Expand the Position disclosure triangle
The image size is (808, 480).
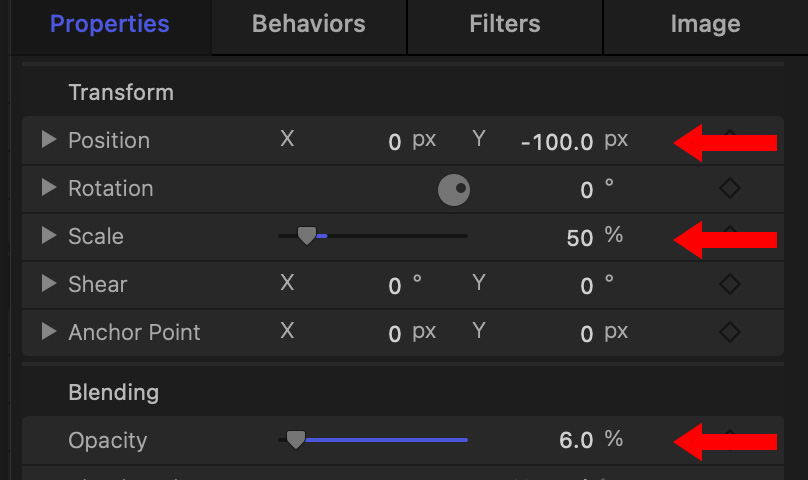pyautogui.click(x=48, y=140)
